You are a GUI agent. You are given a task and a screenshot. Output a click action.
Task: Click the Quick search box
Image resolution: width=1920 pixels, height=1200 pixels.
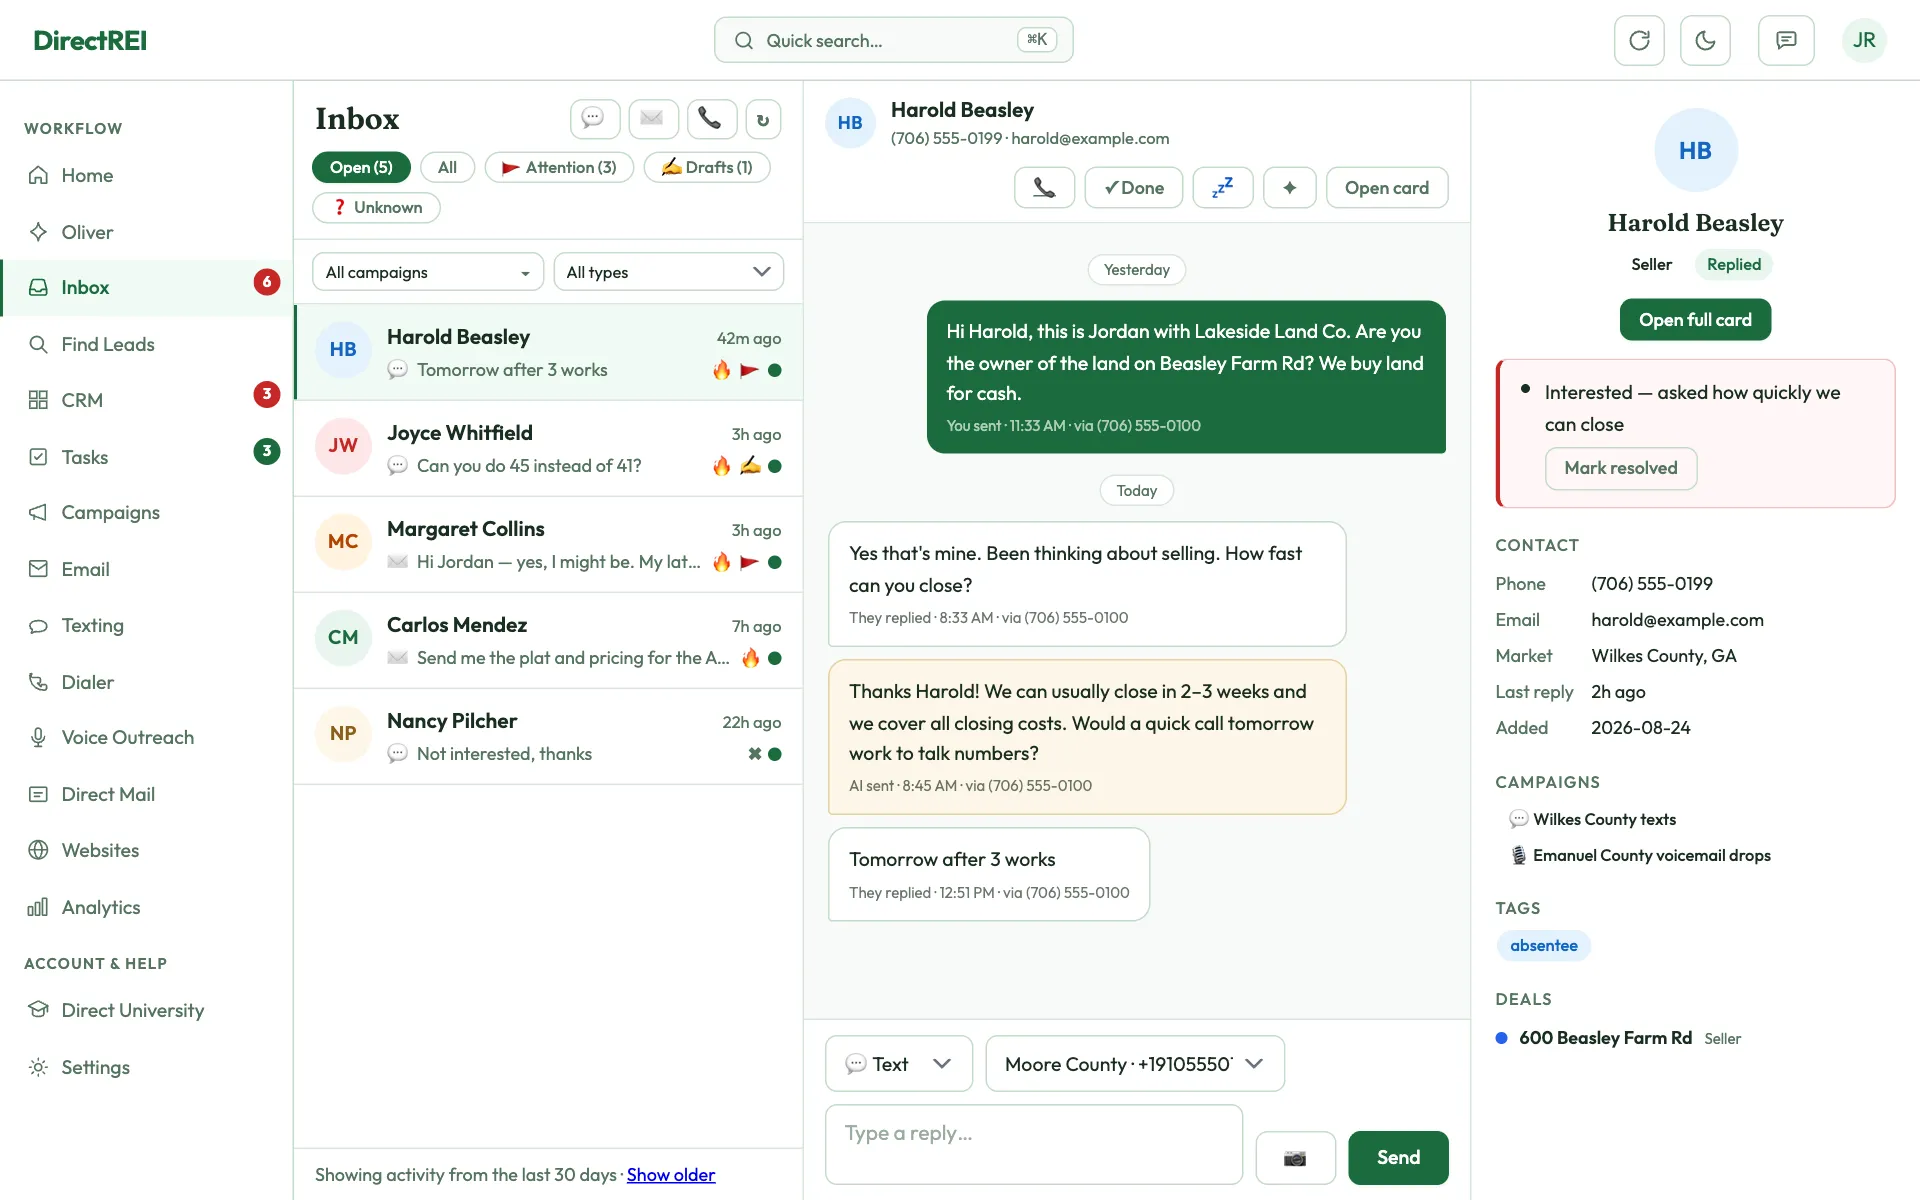894,40
